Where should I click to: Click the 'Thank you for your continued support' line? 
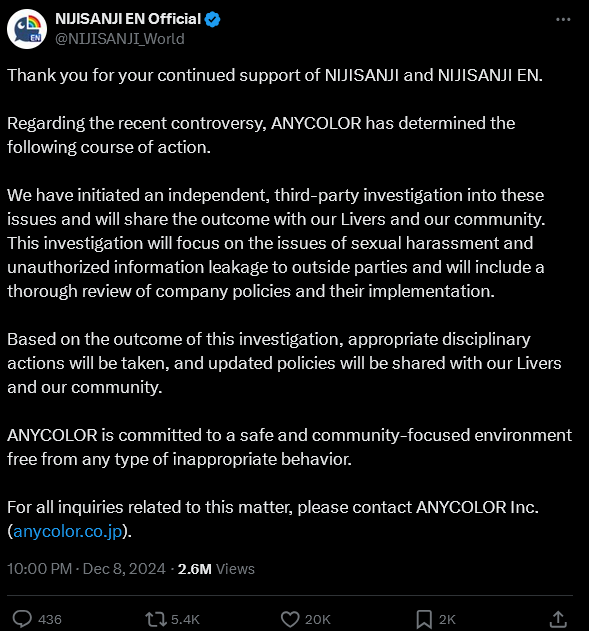tap(275, 75)
